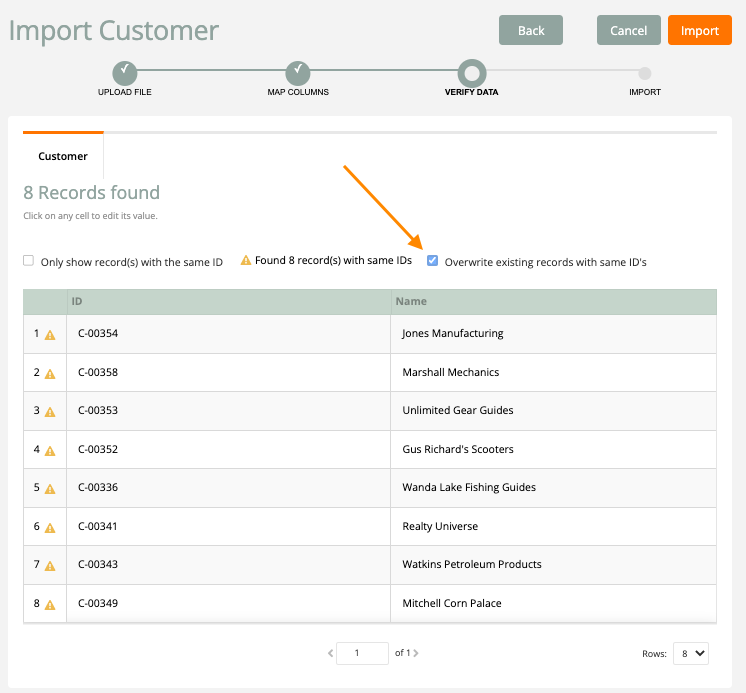This screenshot has height=693, width=746.
Task: Click the '8 Records found' heading
Action: 91,193
